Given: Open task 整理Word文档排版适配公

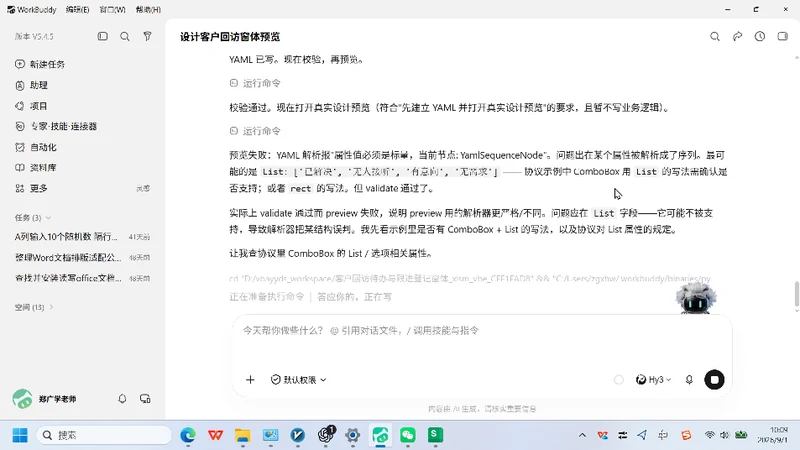Looking at the screenshot, I should pos(82,258).
